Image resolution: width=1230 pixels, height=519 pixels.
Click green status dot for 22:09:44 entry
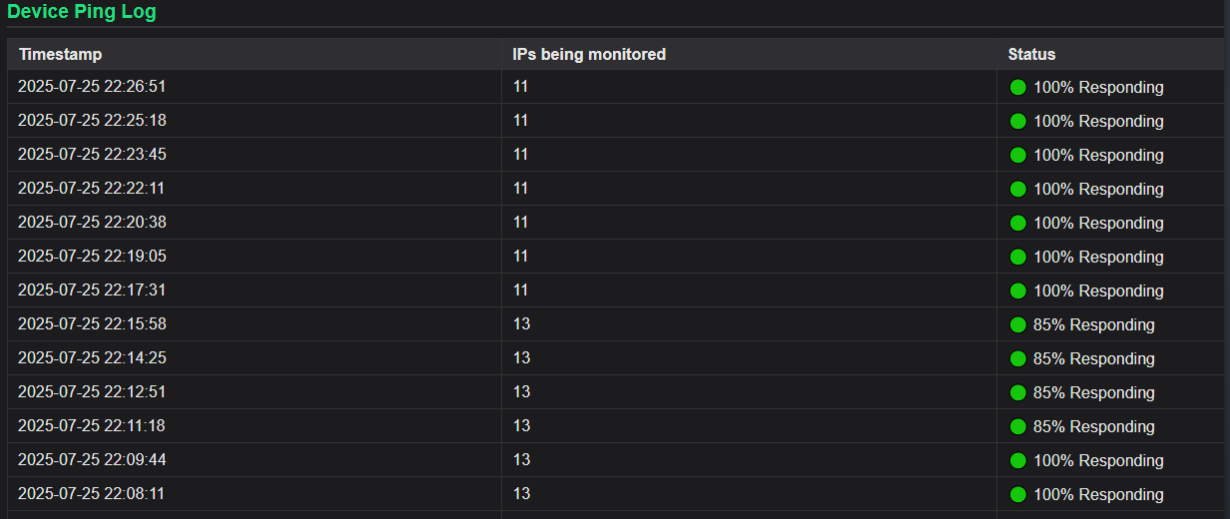tap(1018, 461)
